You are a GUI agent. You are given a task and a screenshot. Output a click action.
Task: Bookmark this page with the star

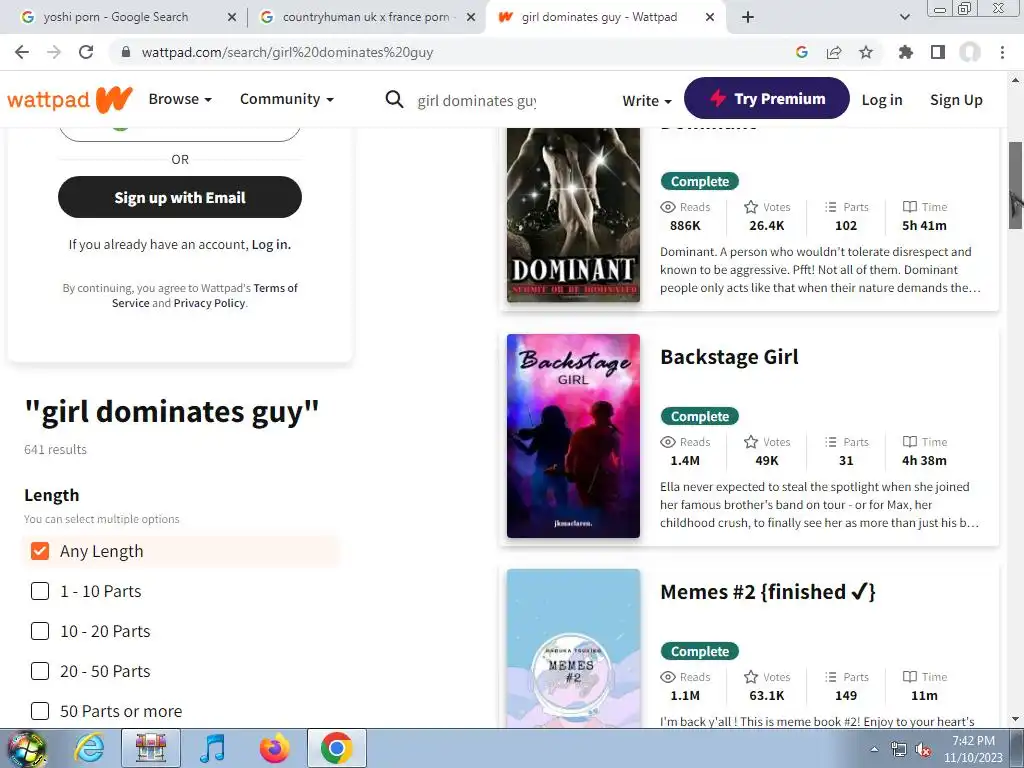tap(866, 52)
